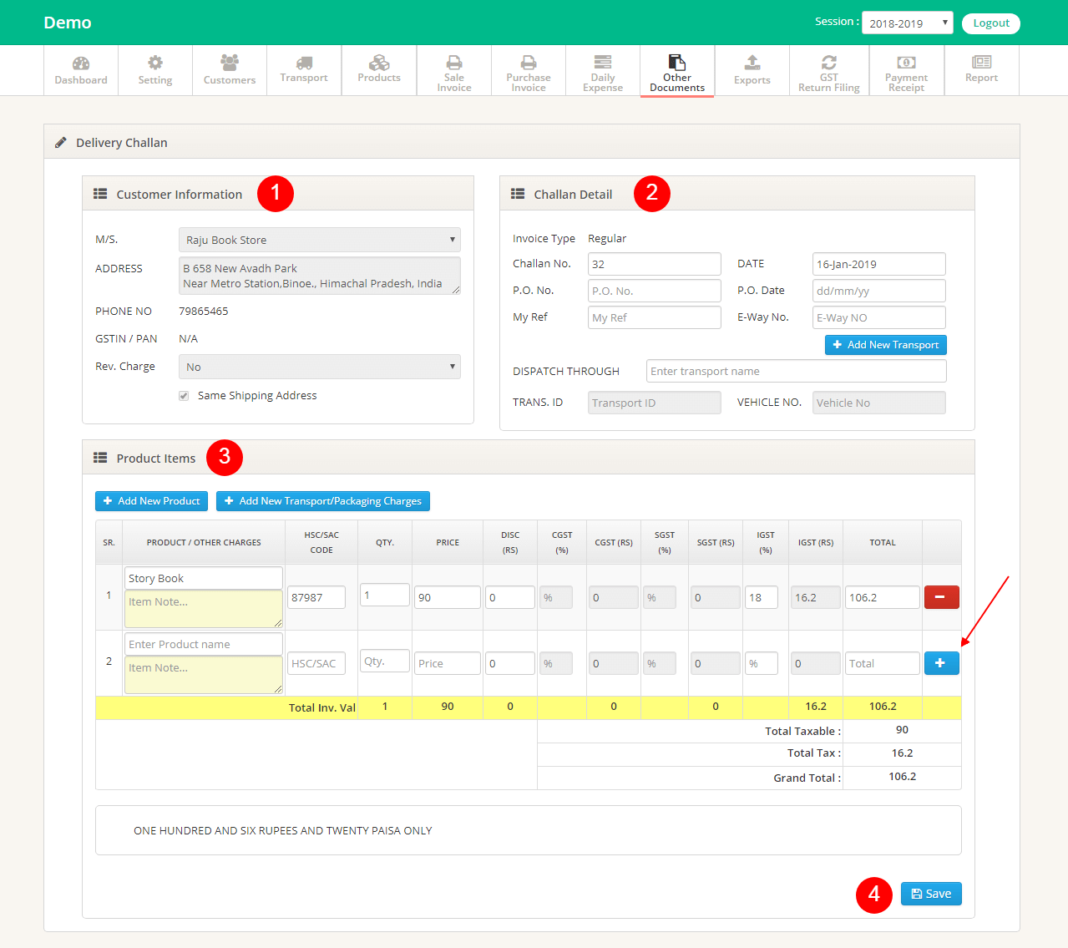Open the Report module
1068x948 pixels.
click(x=981, y=70)
